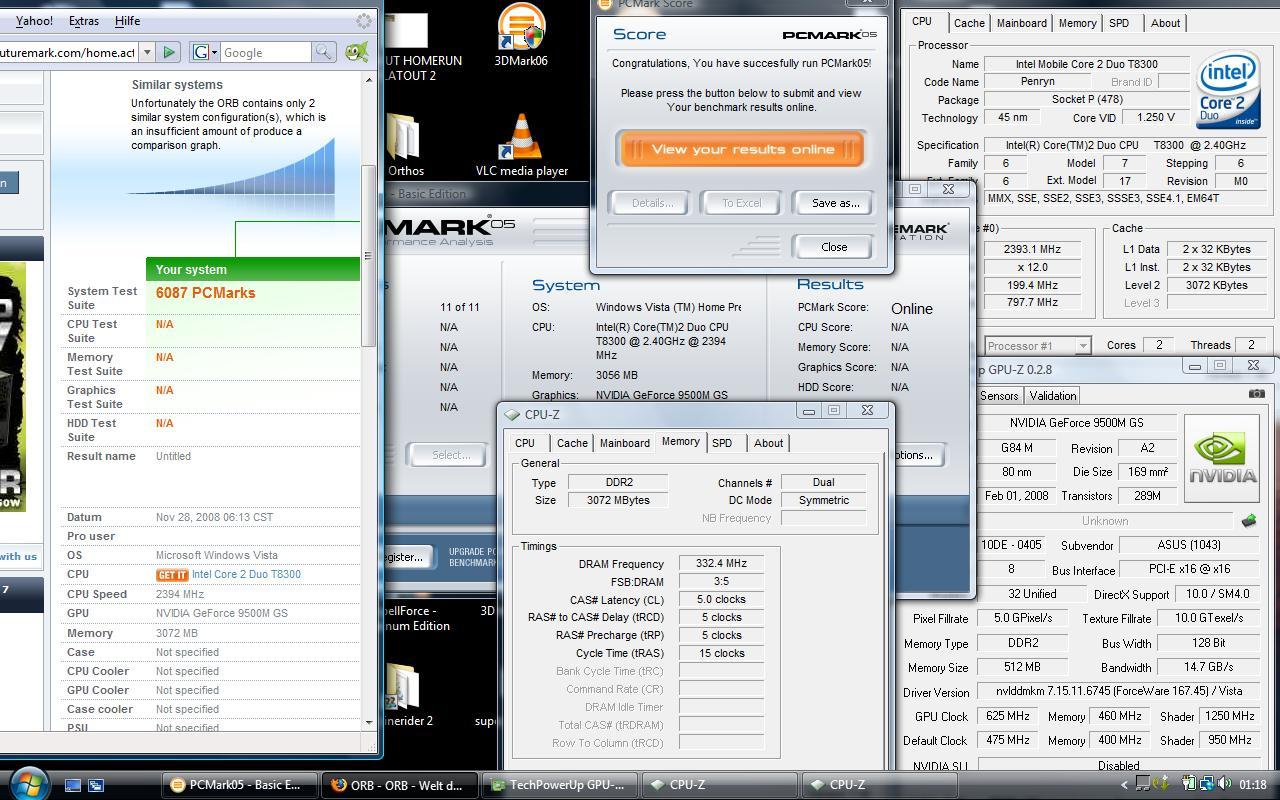Viewport: 1280px width, 800px height.
Task: Click CPU-Z window title icon
Action: (x=512, y=414)
